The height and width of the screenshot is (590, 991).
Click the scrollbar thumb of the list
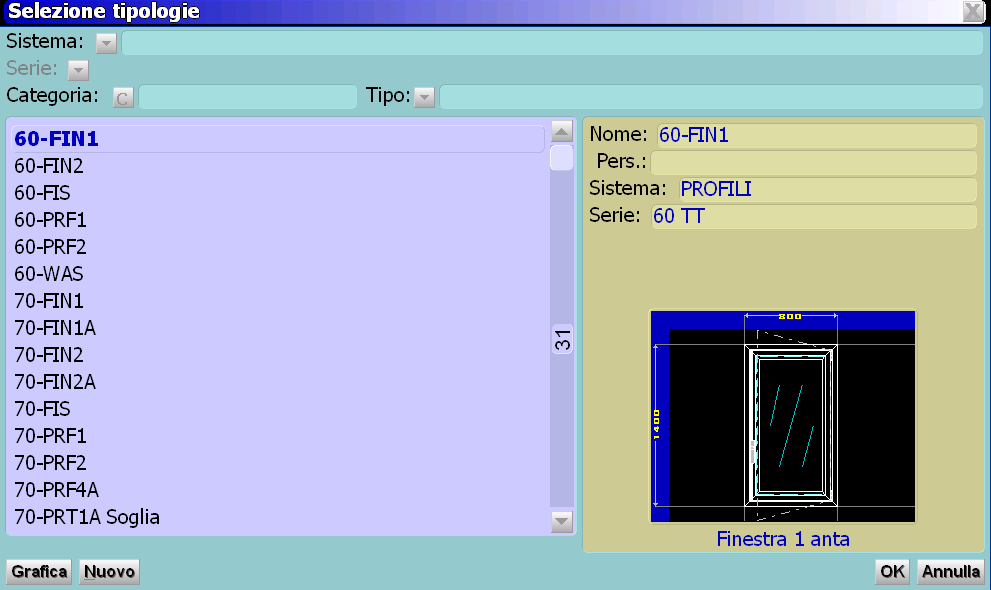(x=562, y=158)
